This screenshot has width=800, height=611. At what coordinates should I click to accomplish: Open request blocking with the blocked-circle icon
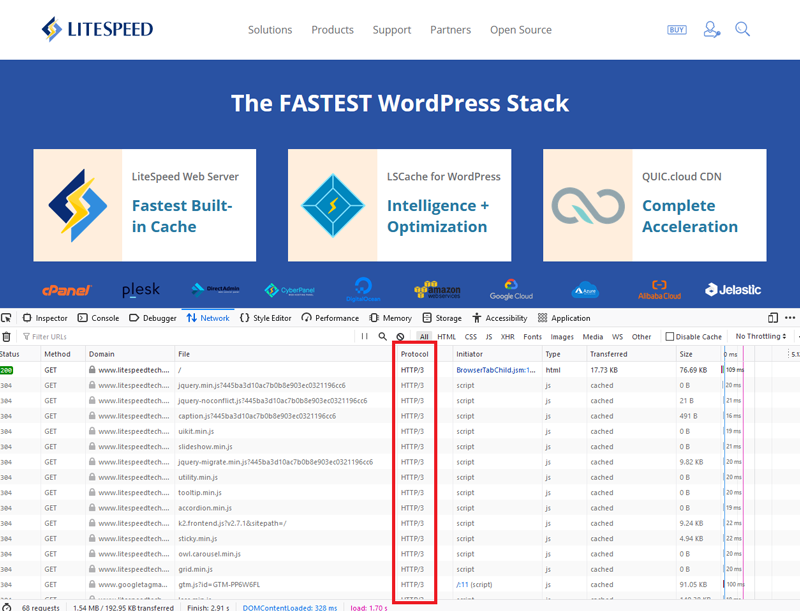400,337
